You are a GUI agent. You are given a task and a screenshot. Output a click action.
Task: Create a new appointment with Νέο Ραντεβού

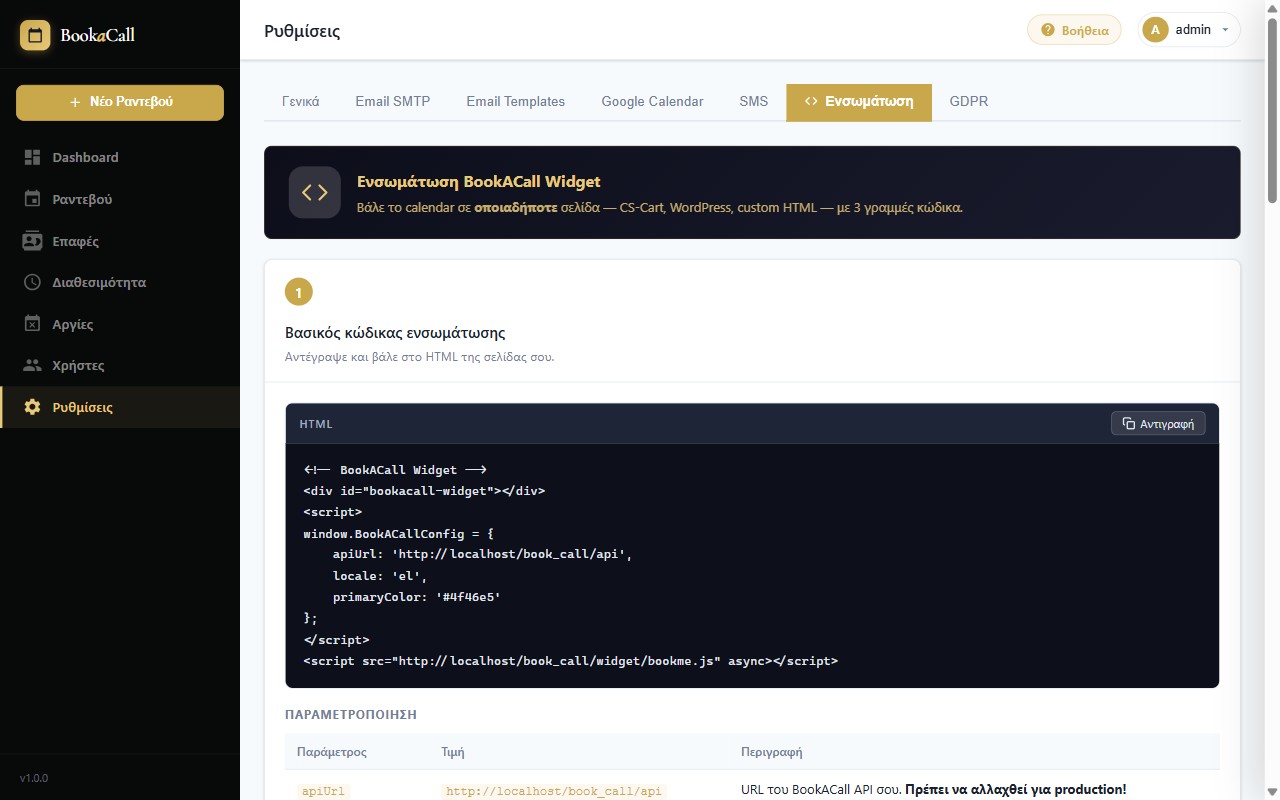pos(120,102)
